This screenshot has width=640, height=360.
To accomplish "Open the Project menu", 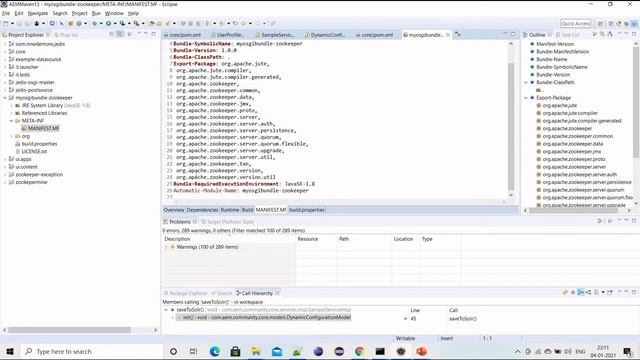I will click(80, 13).
